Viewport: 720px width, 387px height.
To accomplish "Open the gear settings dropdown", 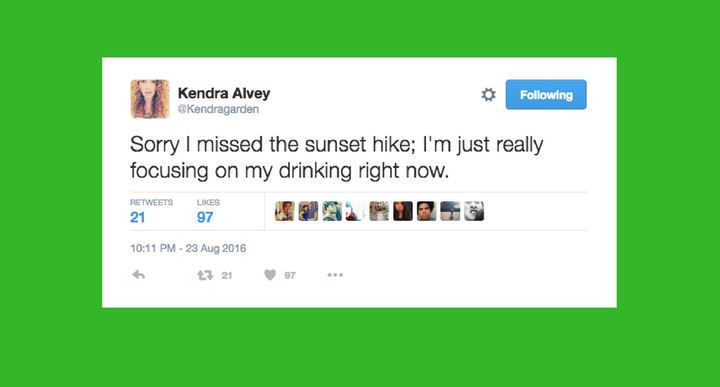I will pos(488,95).
